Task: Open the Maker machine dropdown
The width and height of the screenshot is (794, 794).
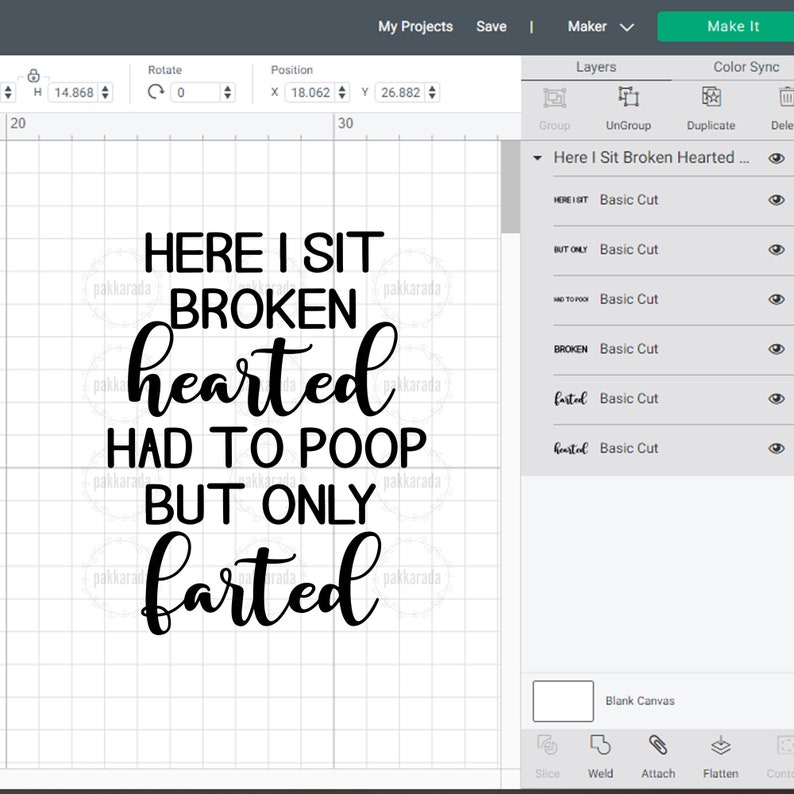Action: tap(601, 26)
